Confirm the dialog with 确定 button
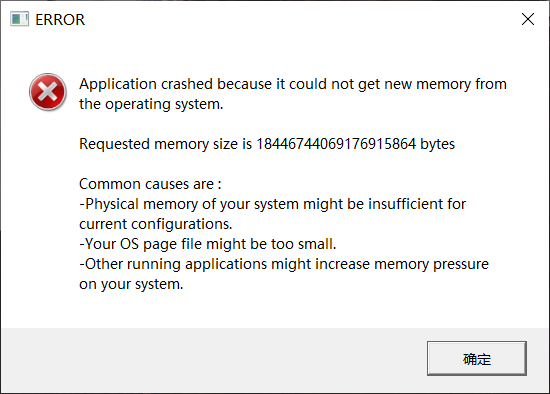 coord(477,358)
